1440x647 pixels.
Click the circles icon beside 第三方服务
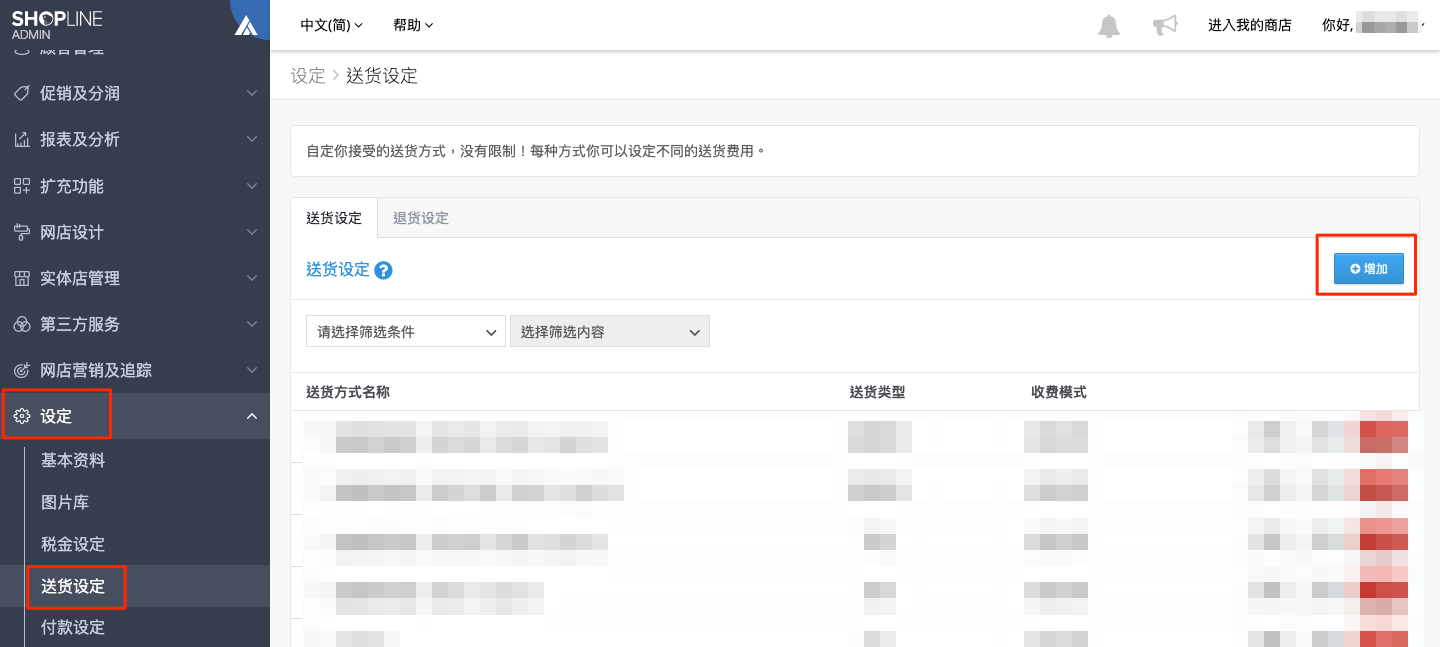pos(21,324)
